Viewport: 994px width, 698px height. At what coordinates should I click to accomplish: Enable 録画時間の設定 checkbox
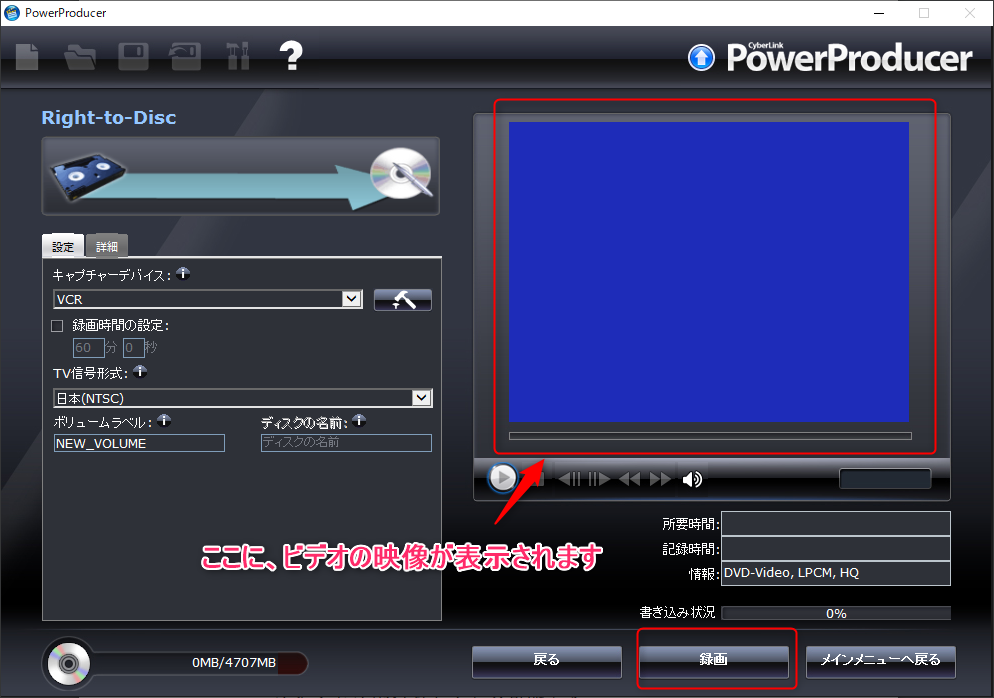tap(57, 326)
